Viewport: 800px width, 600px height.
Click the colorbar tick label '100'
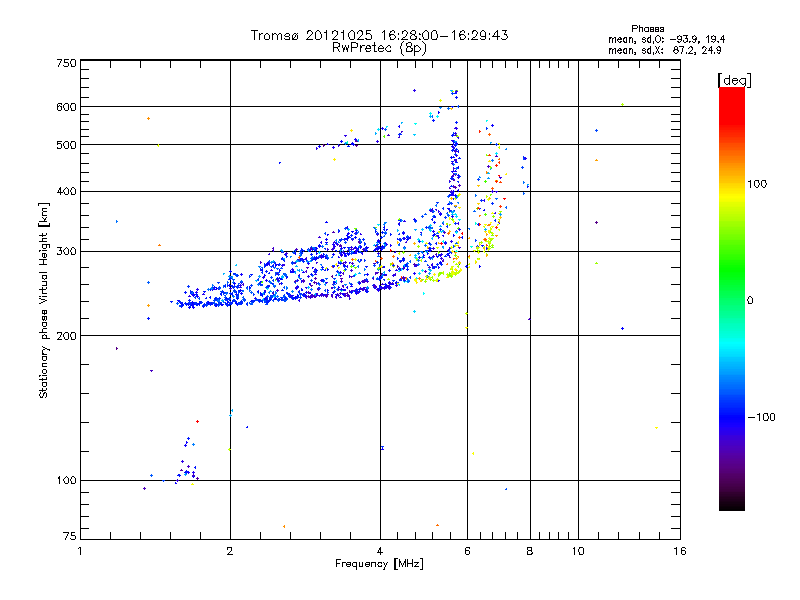(757, 184)
